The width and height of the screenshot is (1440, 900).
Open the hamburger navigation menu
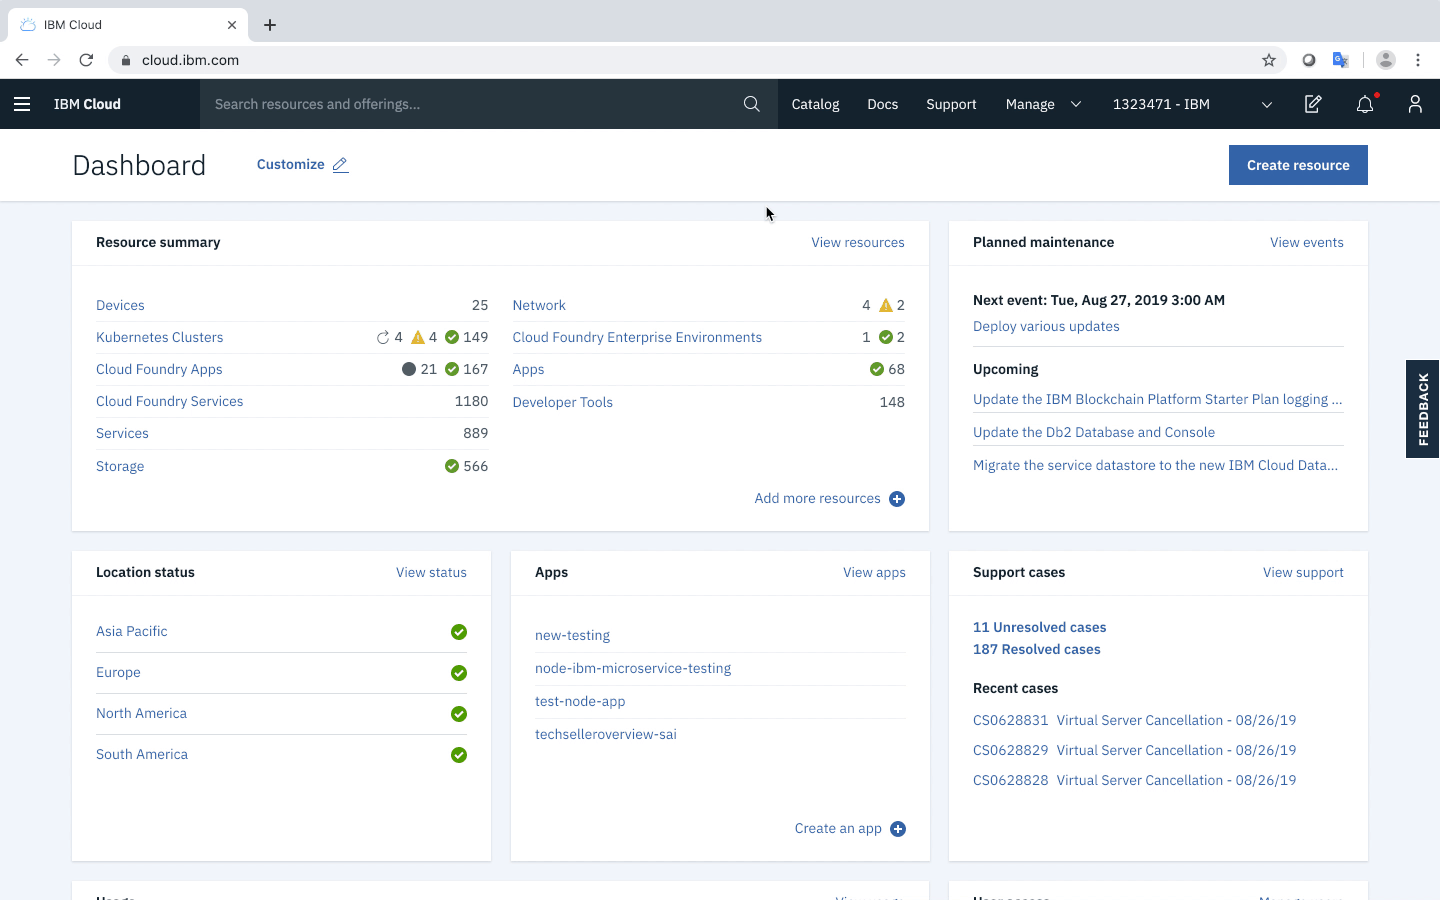[22, 104]
